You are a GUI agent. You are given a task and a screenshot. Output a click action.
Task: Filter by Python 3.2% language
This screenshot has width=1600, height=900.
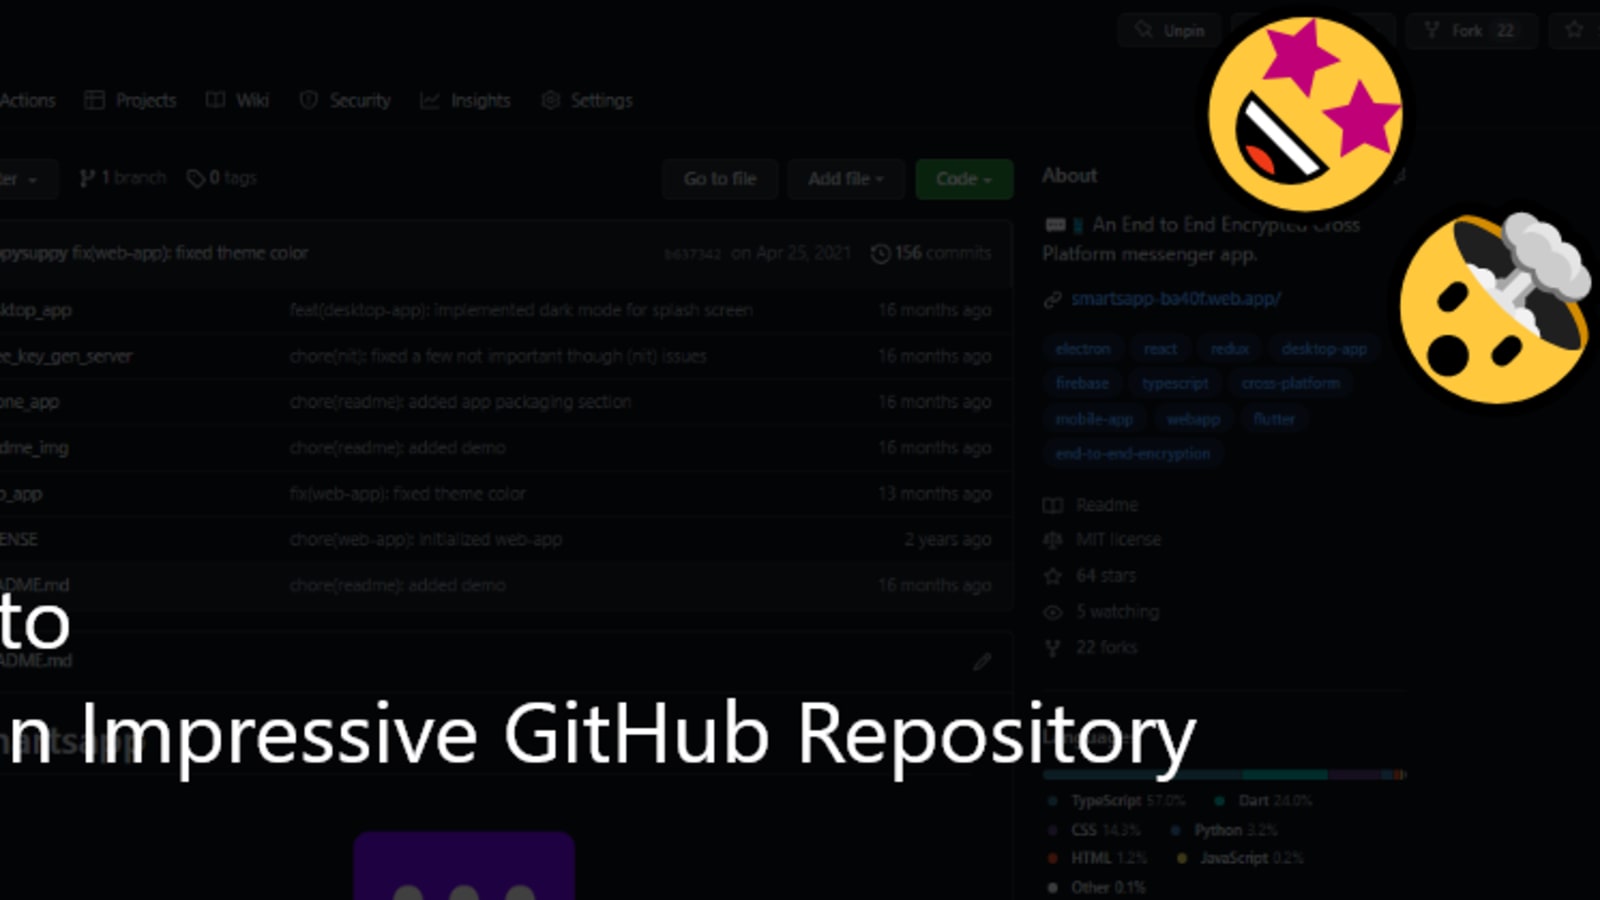click(x=1224, y=830)
